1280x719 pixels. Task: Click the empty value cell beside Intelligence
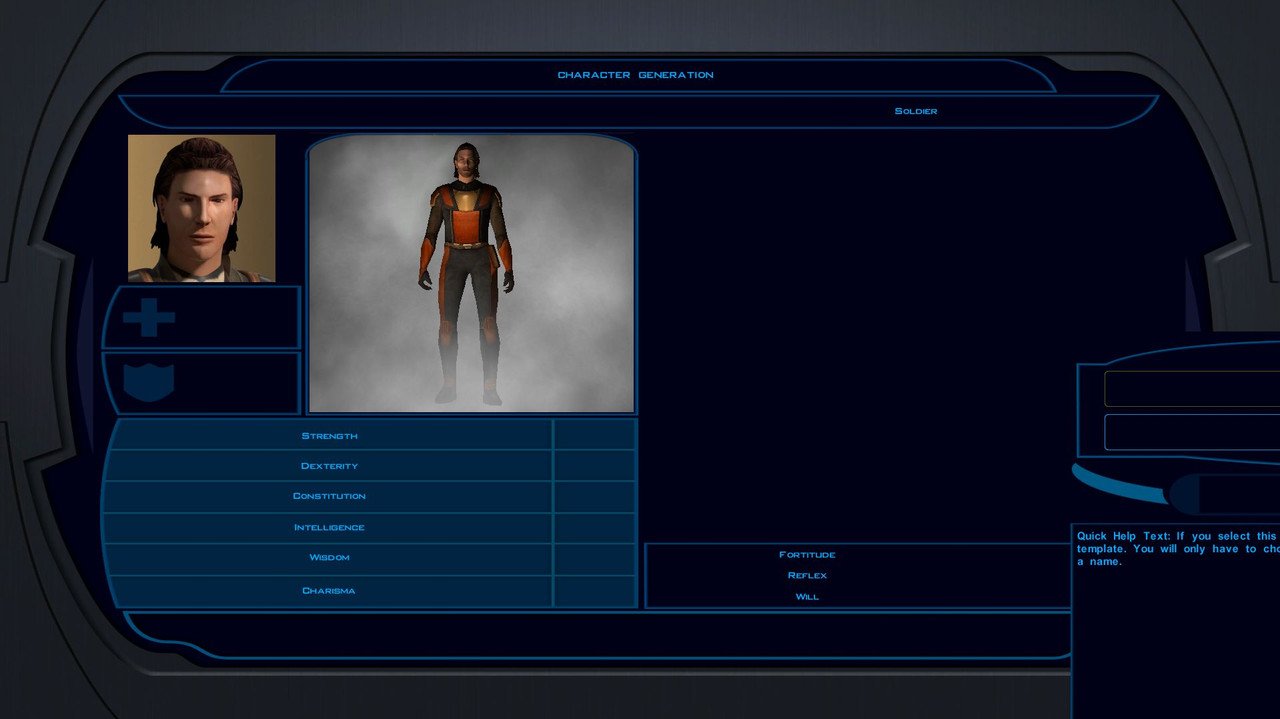point(595,527)
